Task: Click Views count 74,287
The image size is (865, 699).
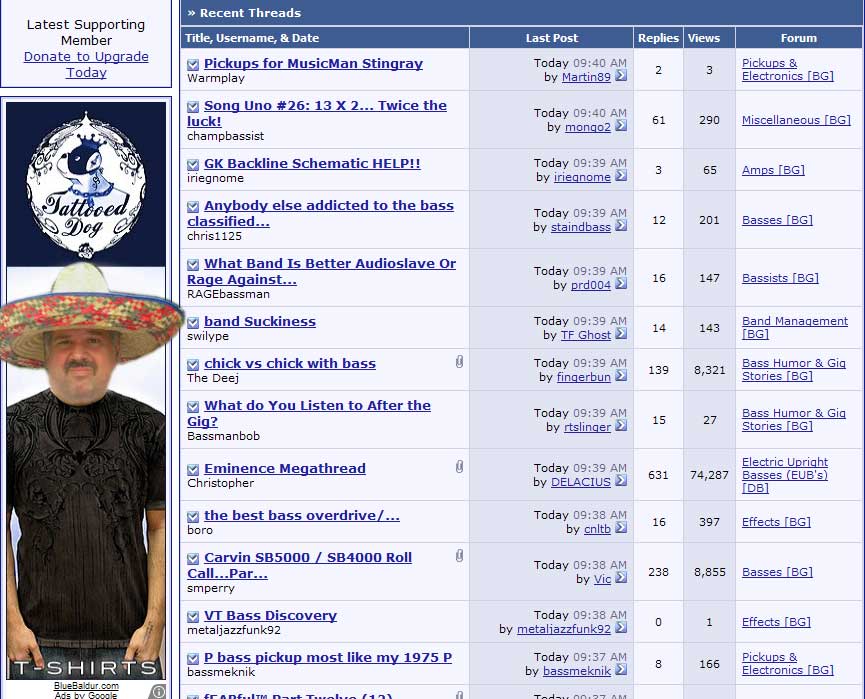Action: (709, 475)
